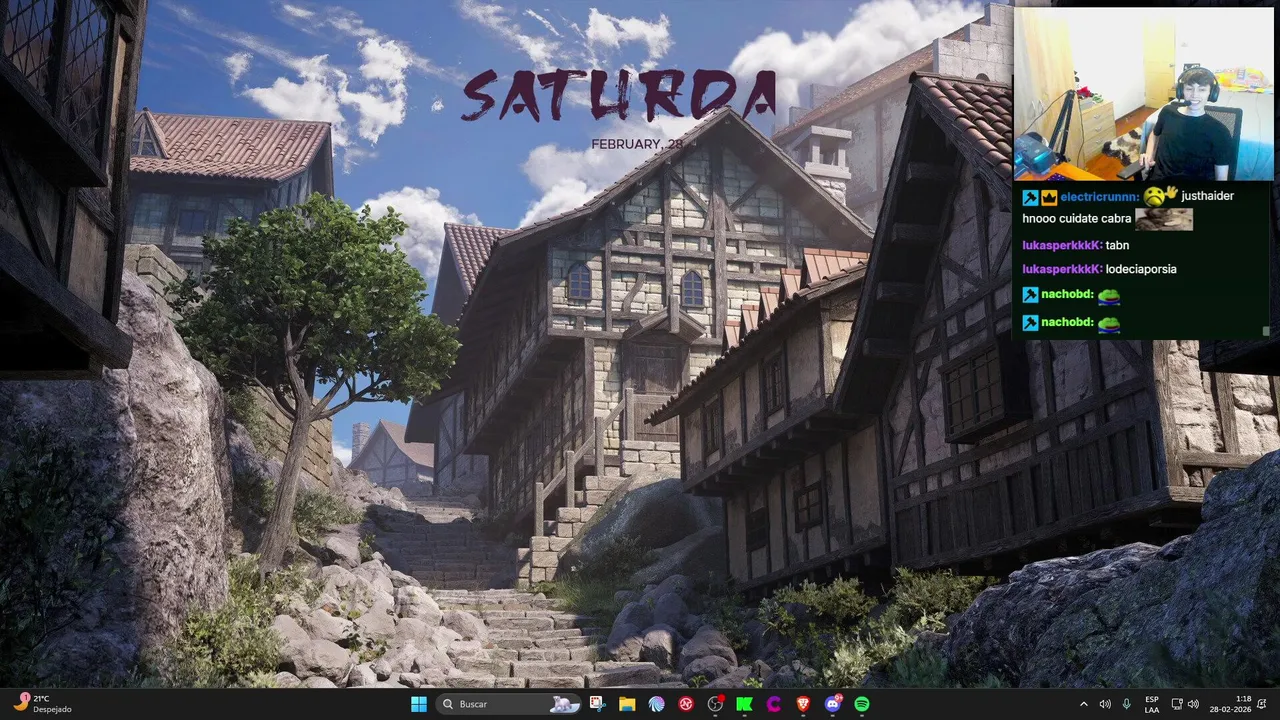
Task: Open the green Kick app icon
Action: (745, 704)
